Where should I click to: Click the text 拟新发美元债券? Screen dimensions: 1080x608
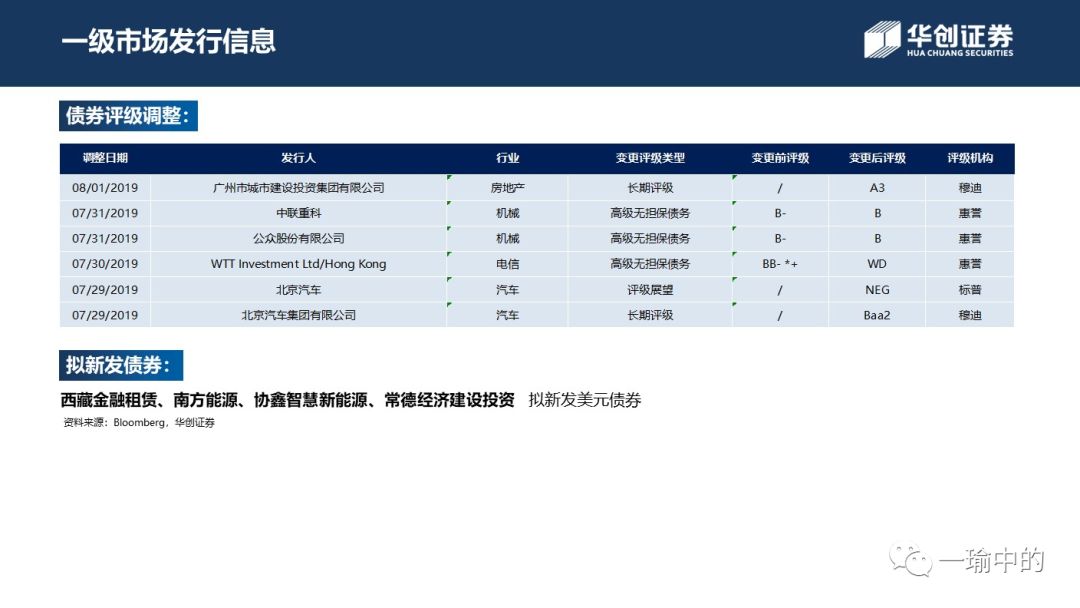click(585, 400)
